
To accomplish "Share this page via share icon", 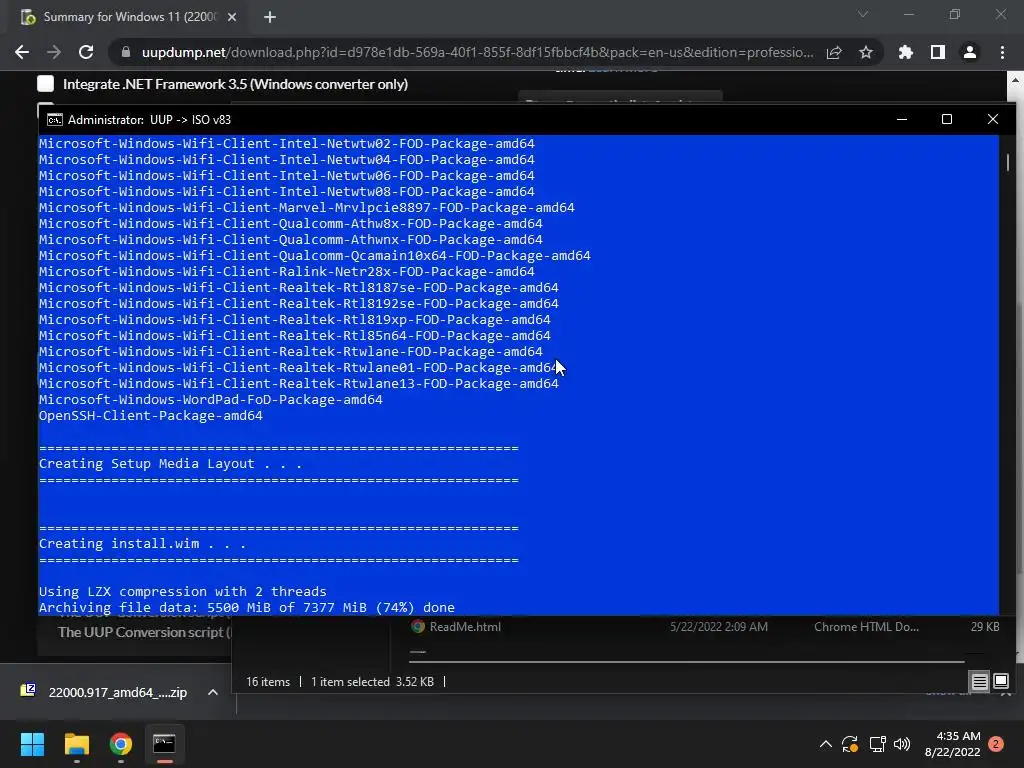I will [x=834, y=52].
